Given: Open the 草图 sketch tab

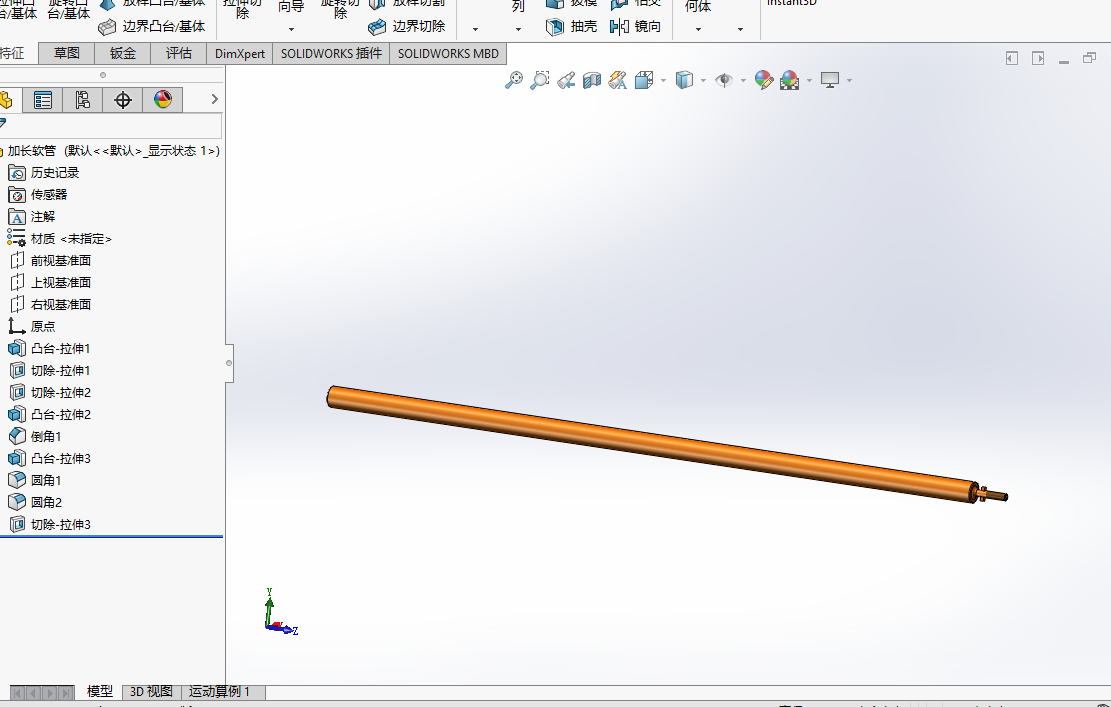Looking at the screenshot, I should point(67,53).
